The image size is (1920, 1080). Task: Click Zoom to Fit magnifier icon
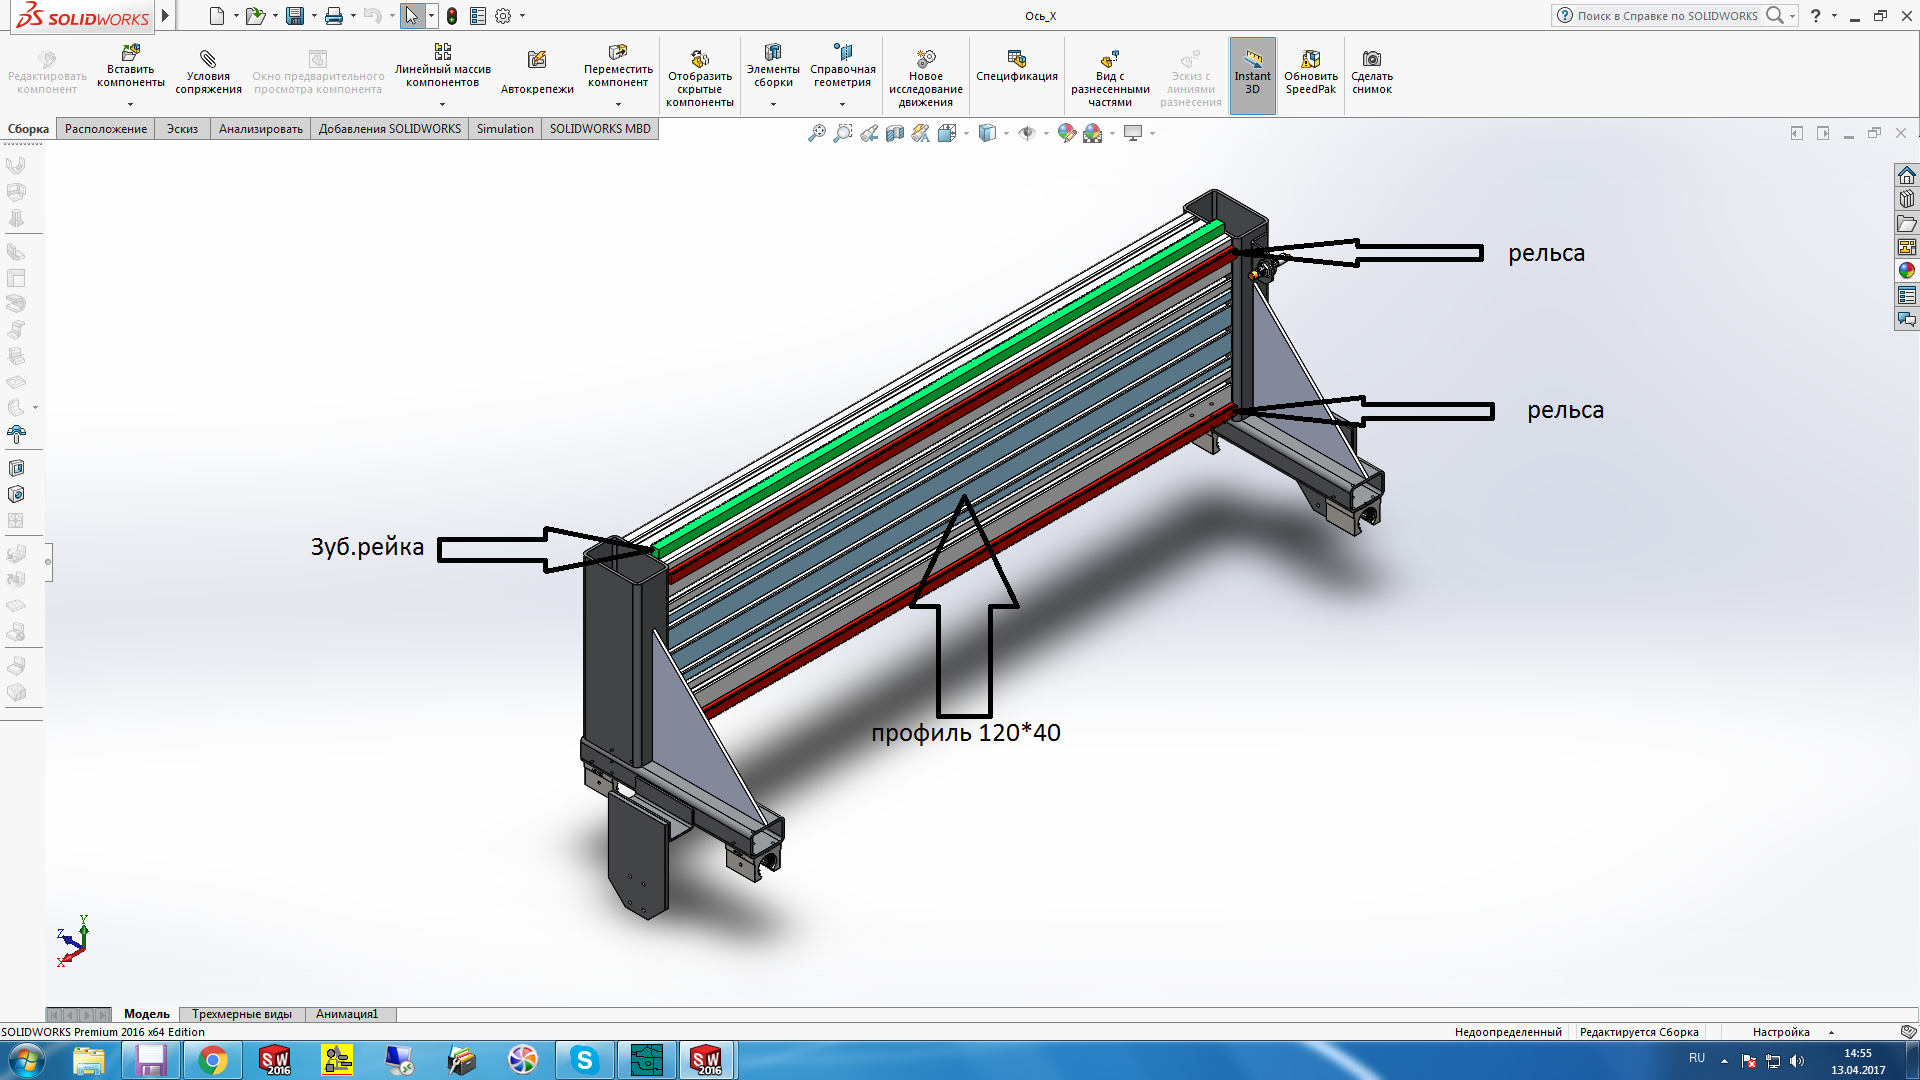[x=817, y=133]
